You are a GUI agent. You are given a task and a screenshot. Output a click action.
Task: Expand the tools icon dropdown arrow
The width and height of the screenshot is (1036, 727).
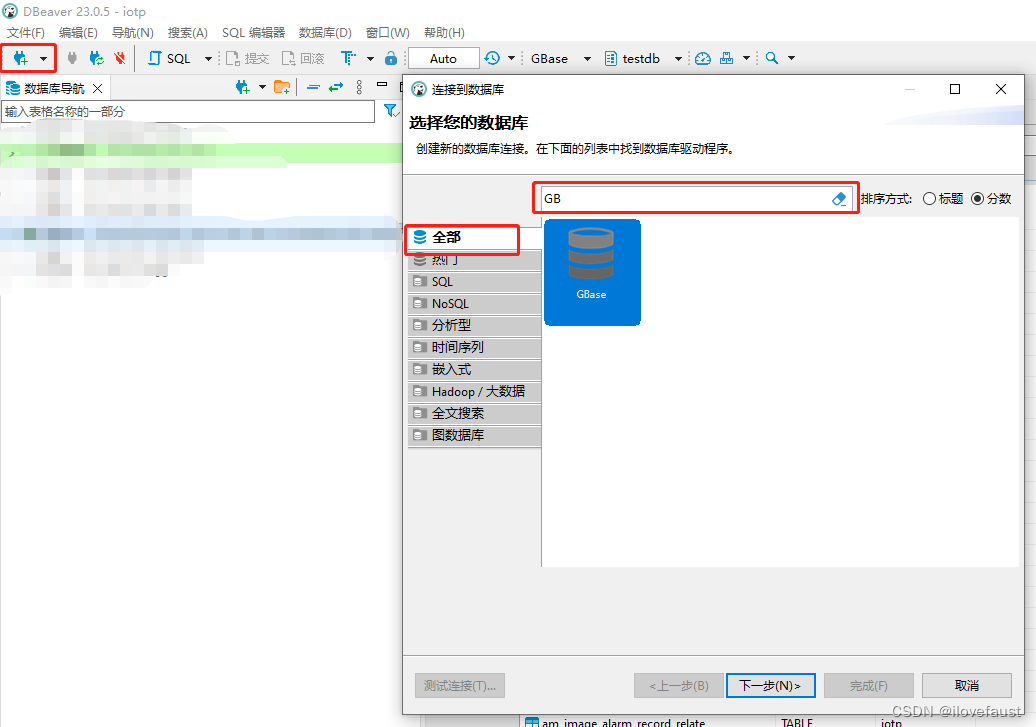(x=746, y=58)
